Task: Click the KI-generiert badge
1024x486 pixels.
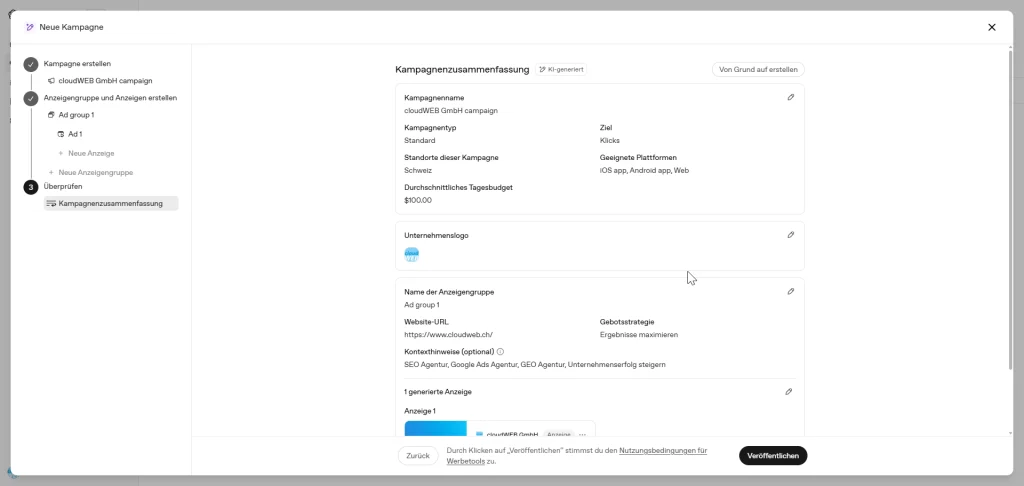Action: coord(561,69)
